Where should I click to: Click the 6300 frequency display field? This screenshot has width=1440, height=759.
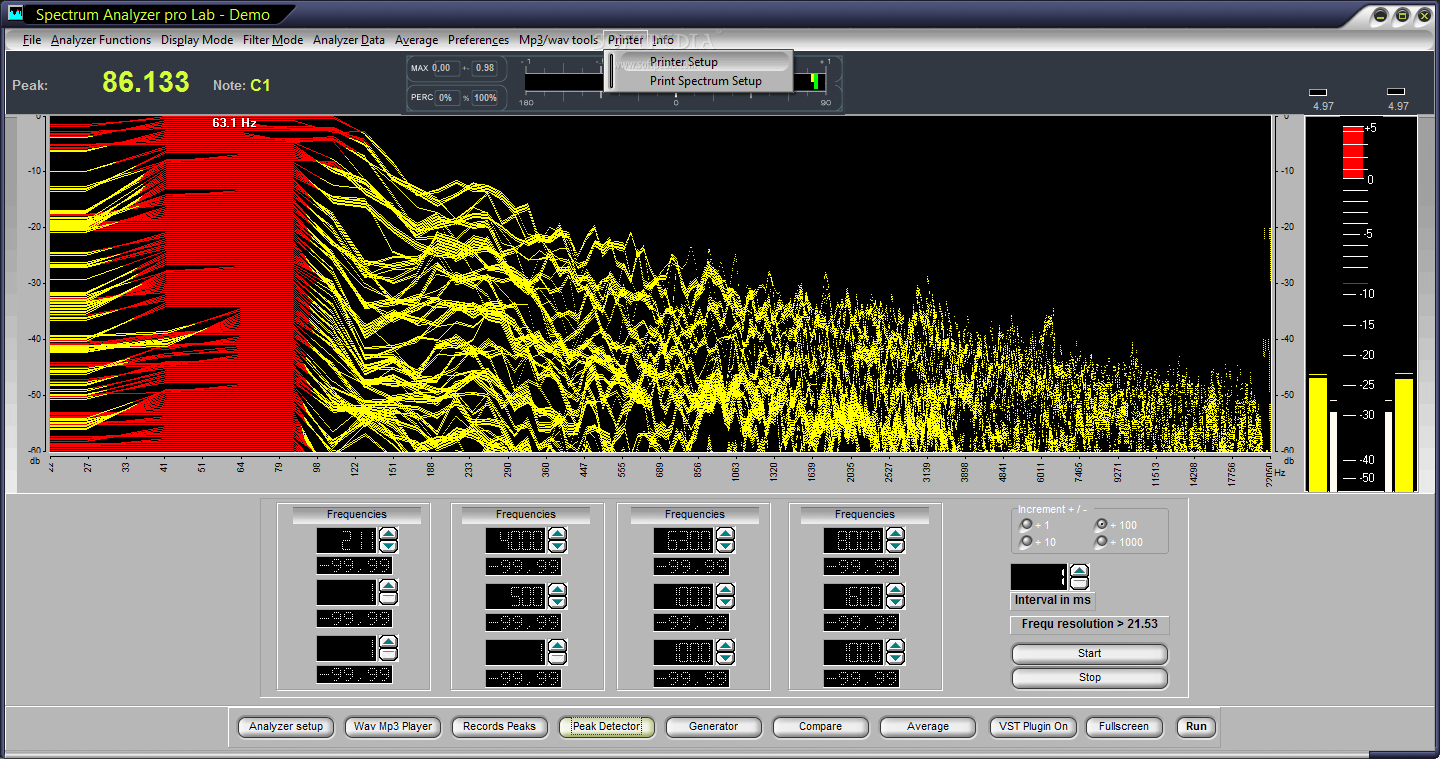coord(684,541)
